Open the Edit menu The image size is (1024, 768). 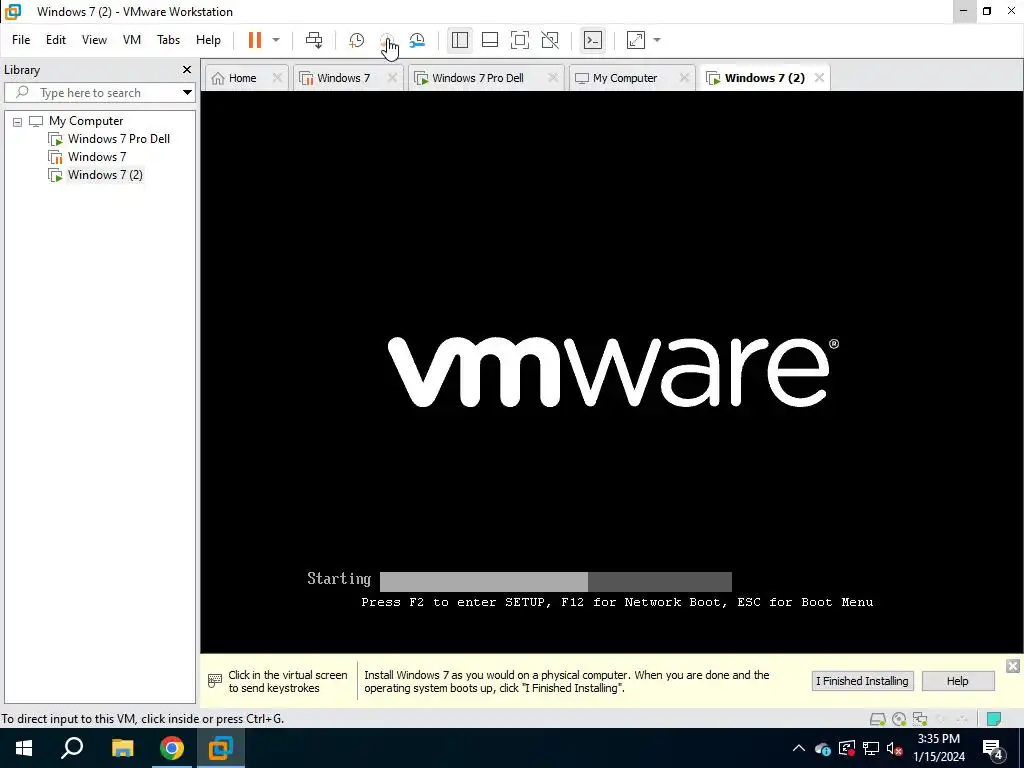[x=56, y=40]
